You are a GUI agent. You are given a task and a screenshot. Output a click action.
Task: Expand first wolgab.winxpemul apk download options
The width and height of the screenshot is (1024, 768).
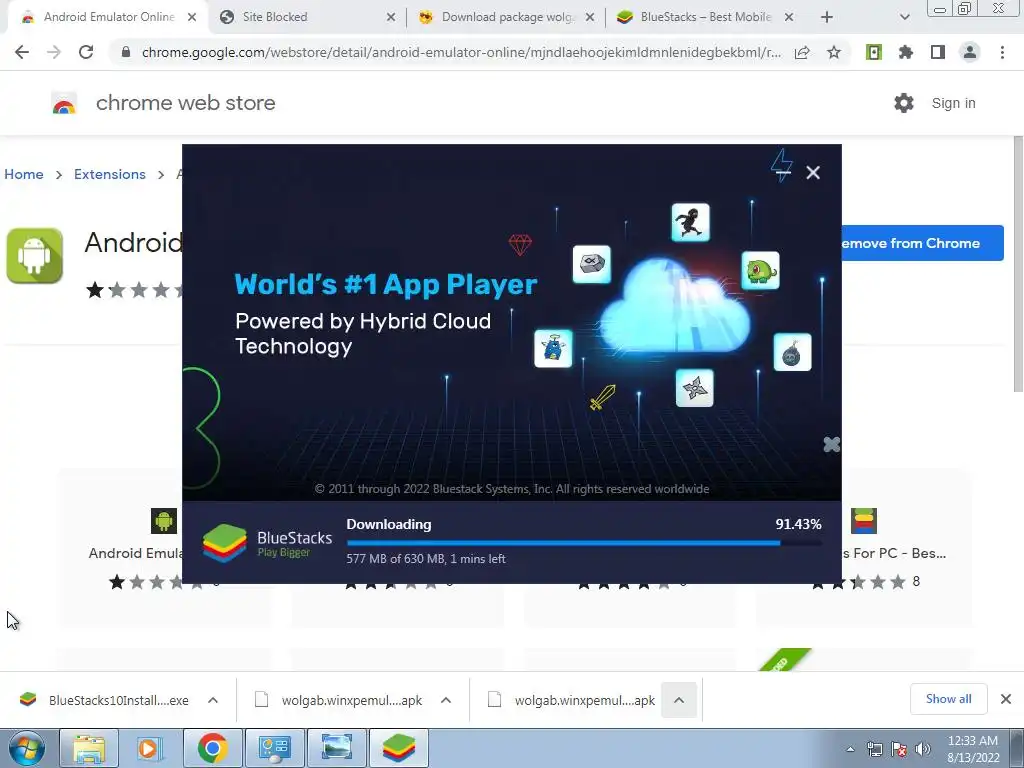coord(446,700)
